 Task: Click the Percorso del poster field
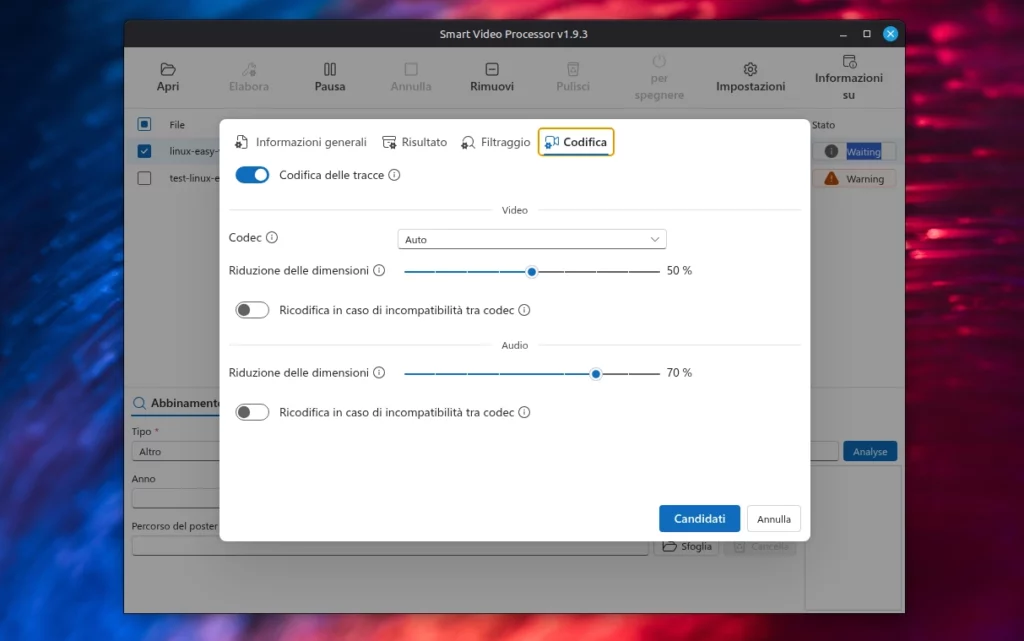point(390,546)
